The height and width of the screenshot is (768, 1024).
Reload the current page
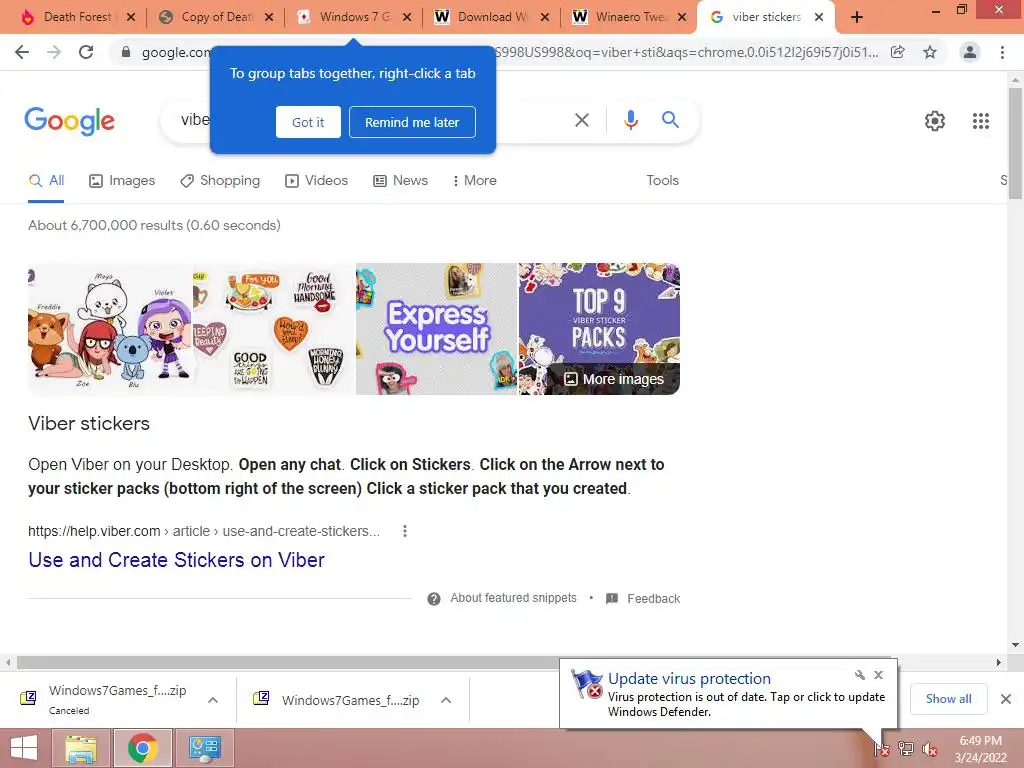click(86, 52)
